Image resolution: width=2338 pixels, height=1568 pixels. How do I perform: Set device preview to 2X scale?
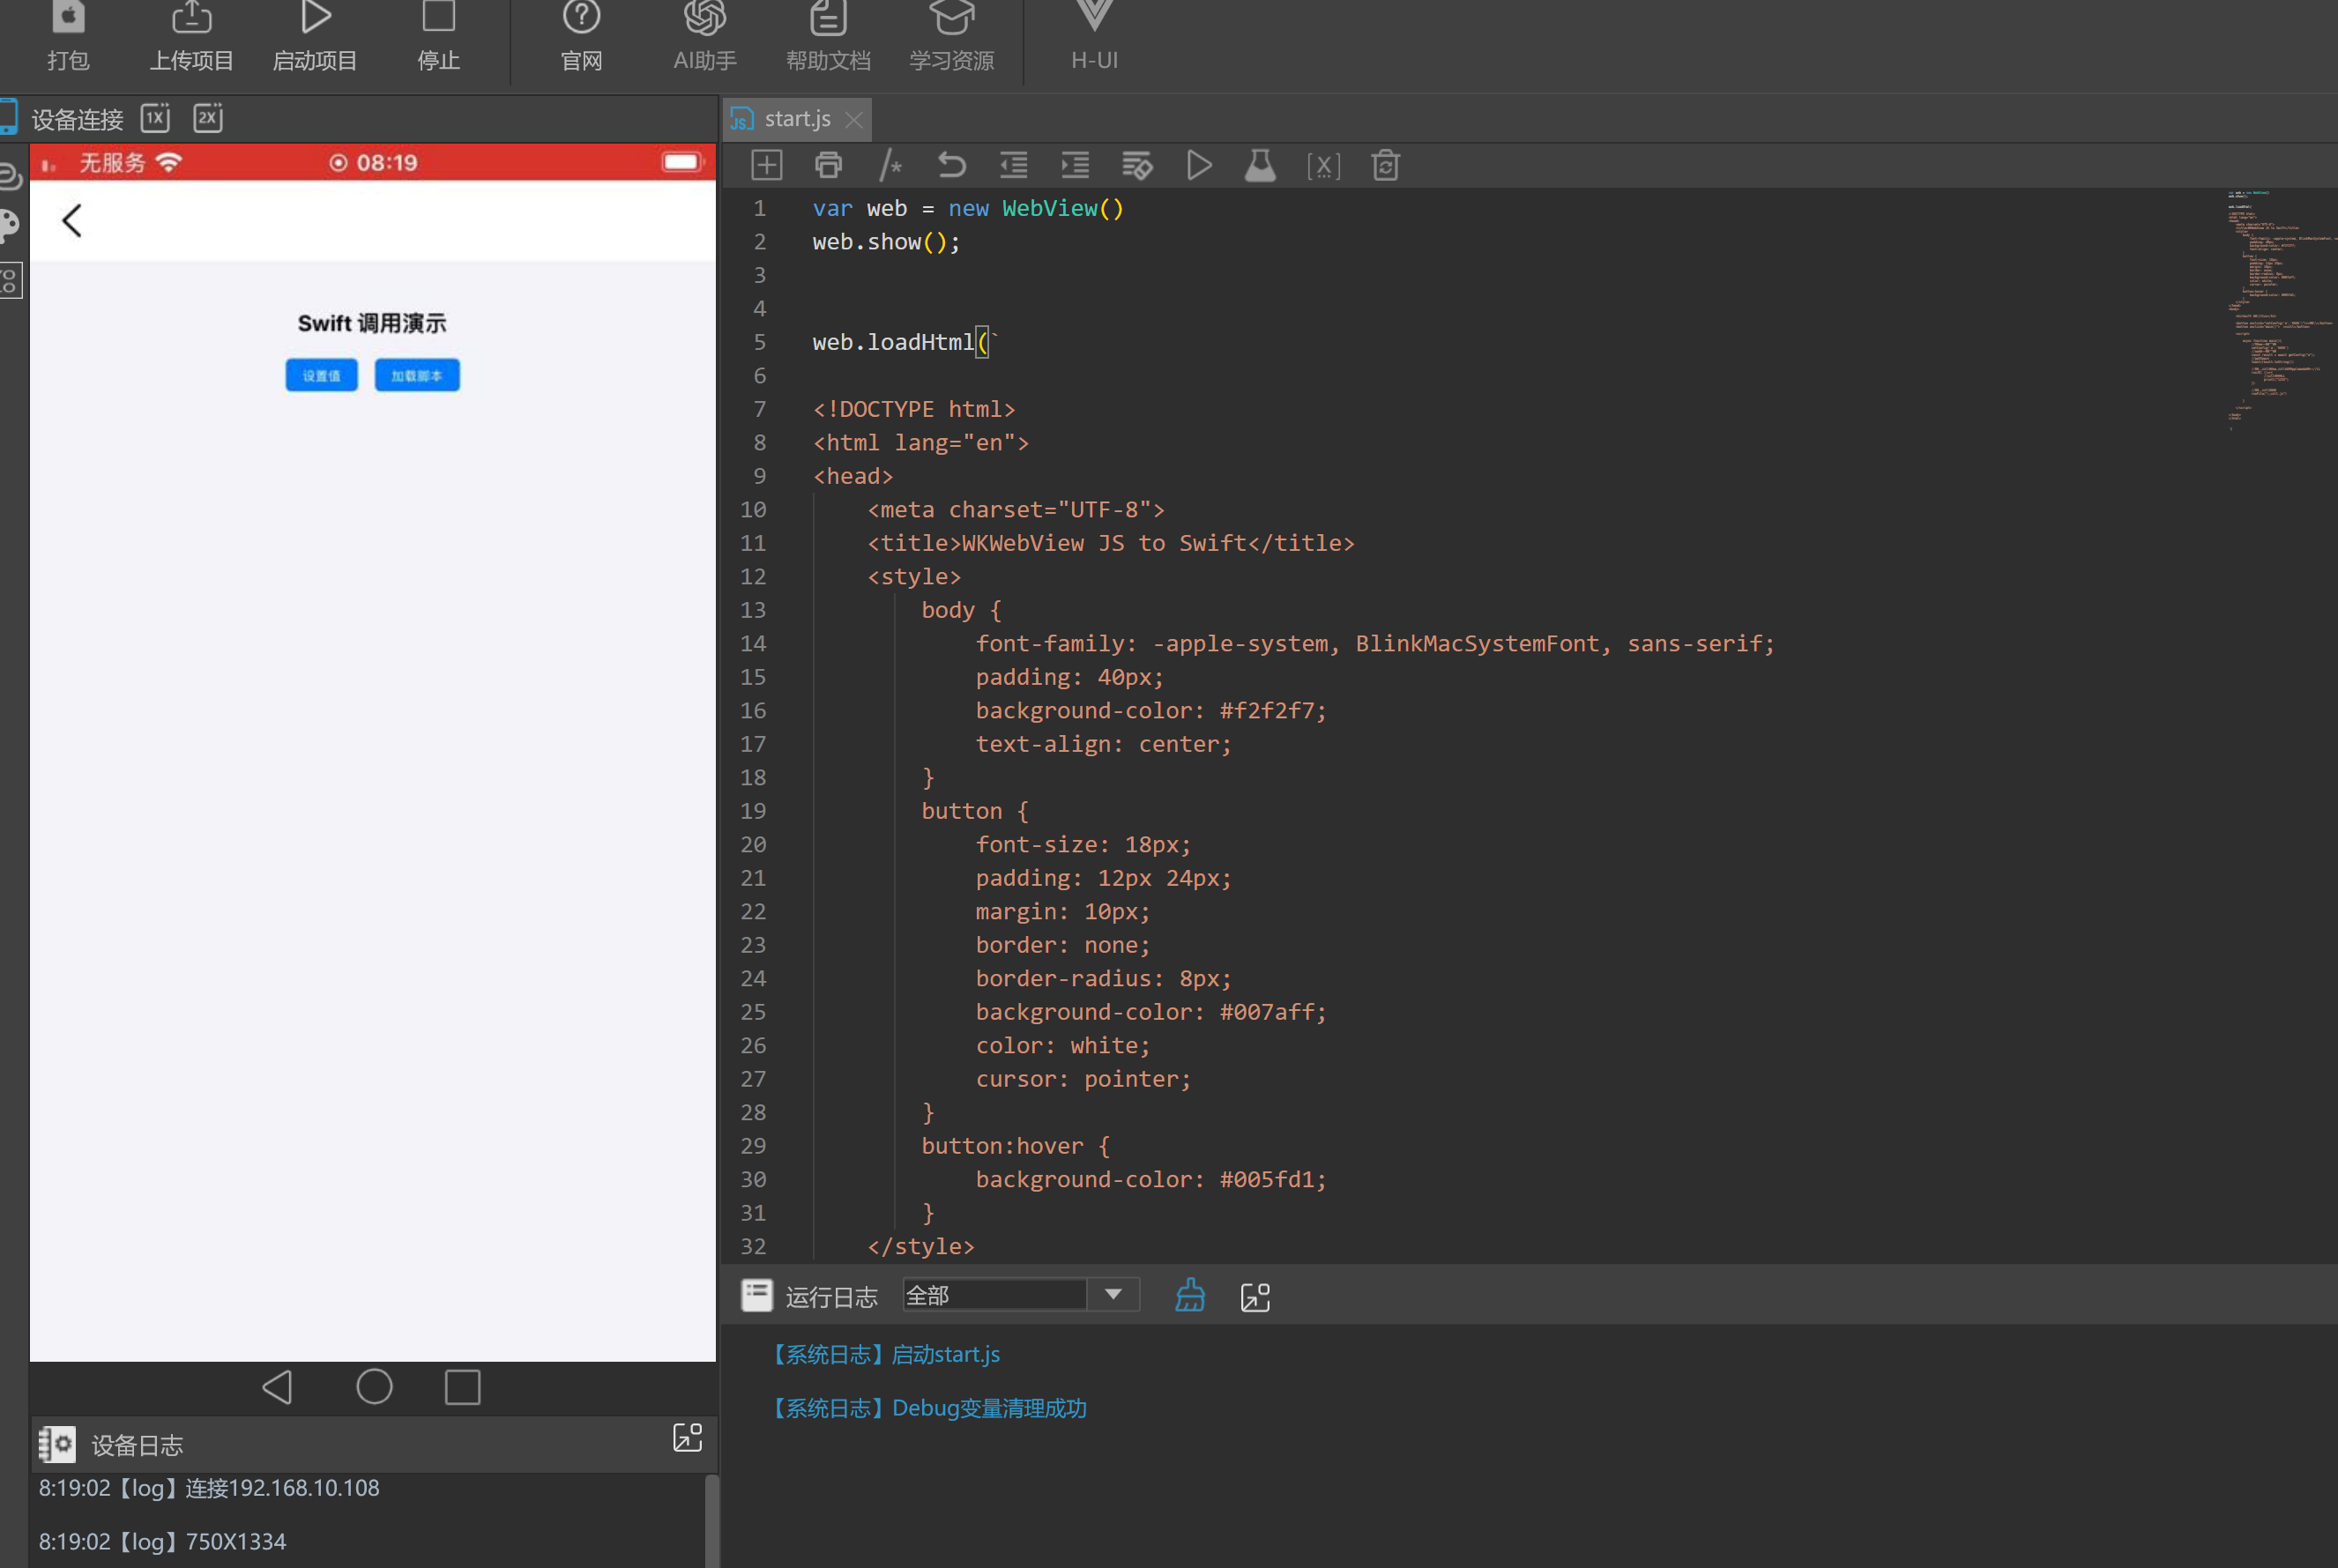click(208, 118)
